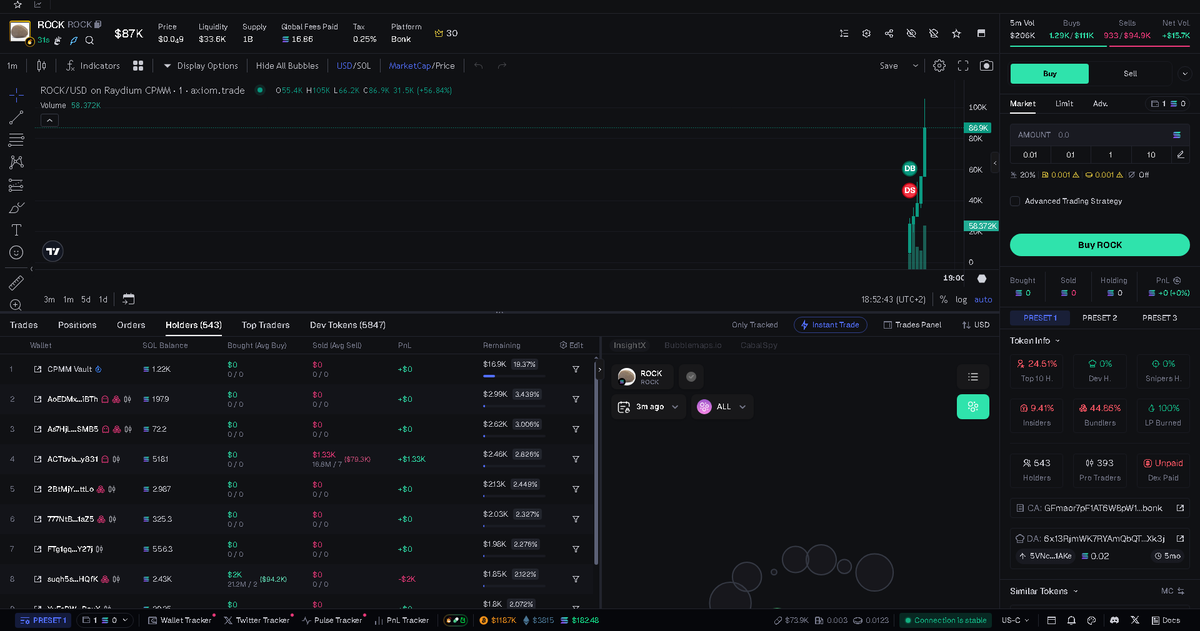Copy the ROCK token name
The image size is (1200, 631).
coord(98,24)
